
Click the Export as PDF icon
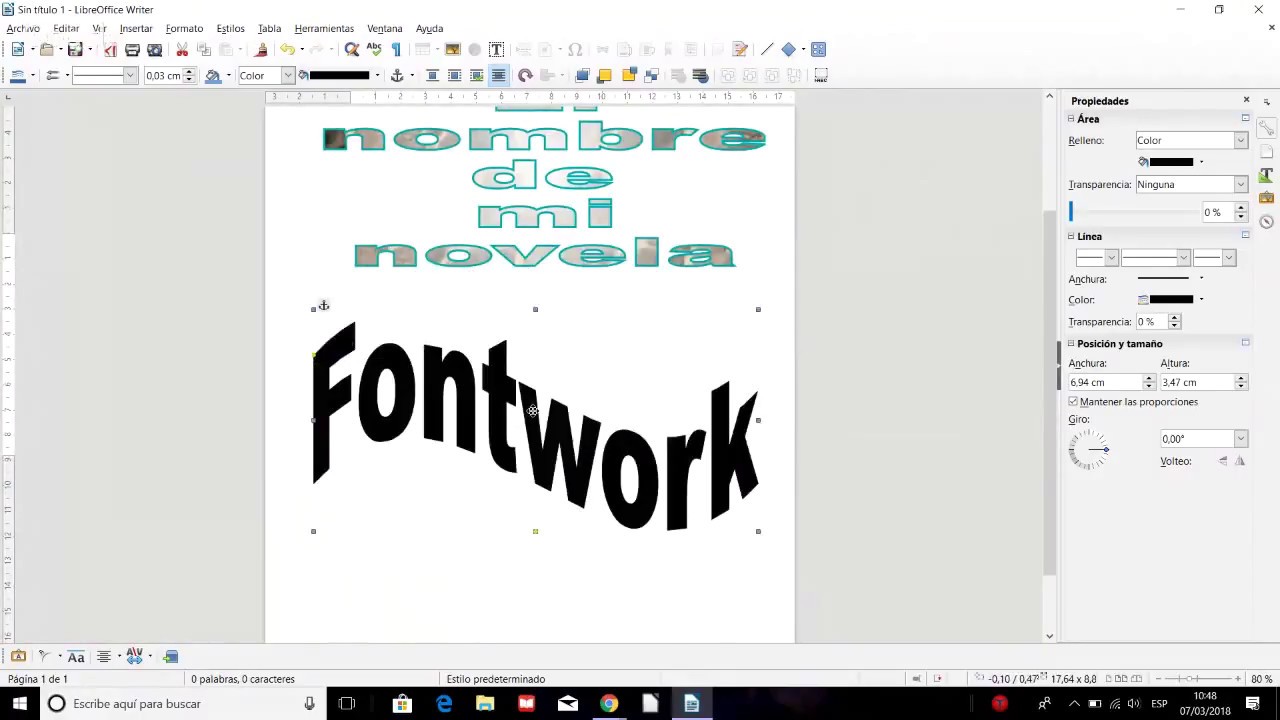pos(110,49)
